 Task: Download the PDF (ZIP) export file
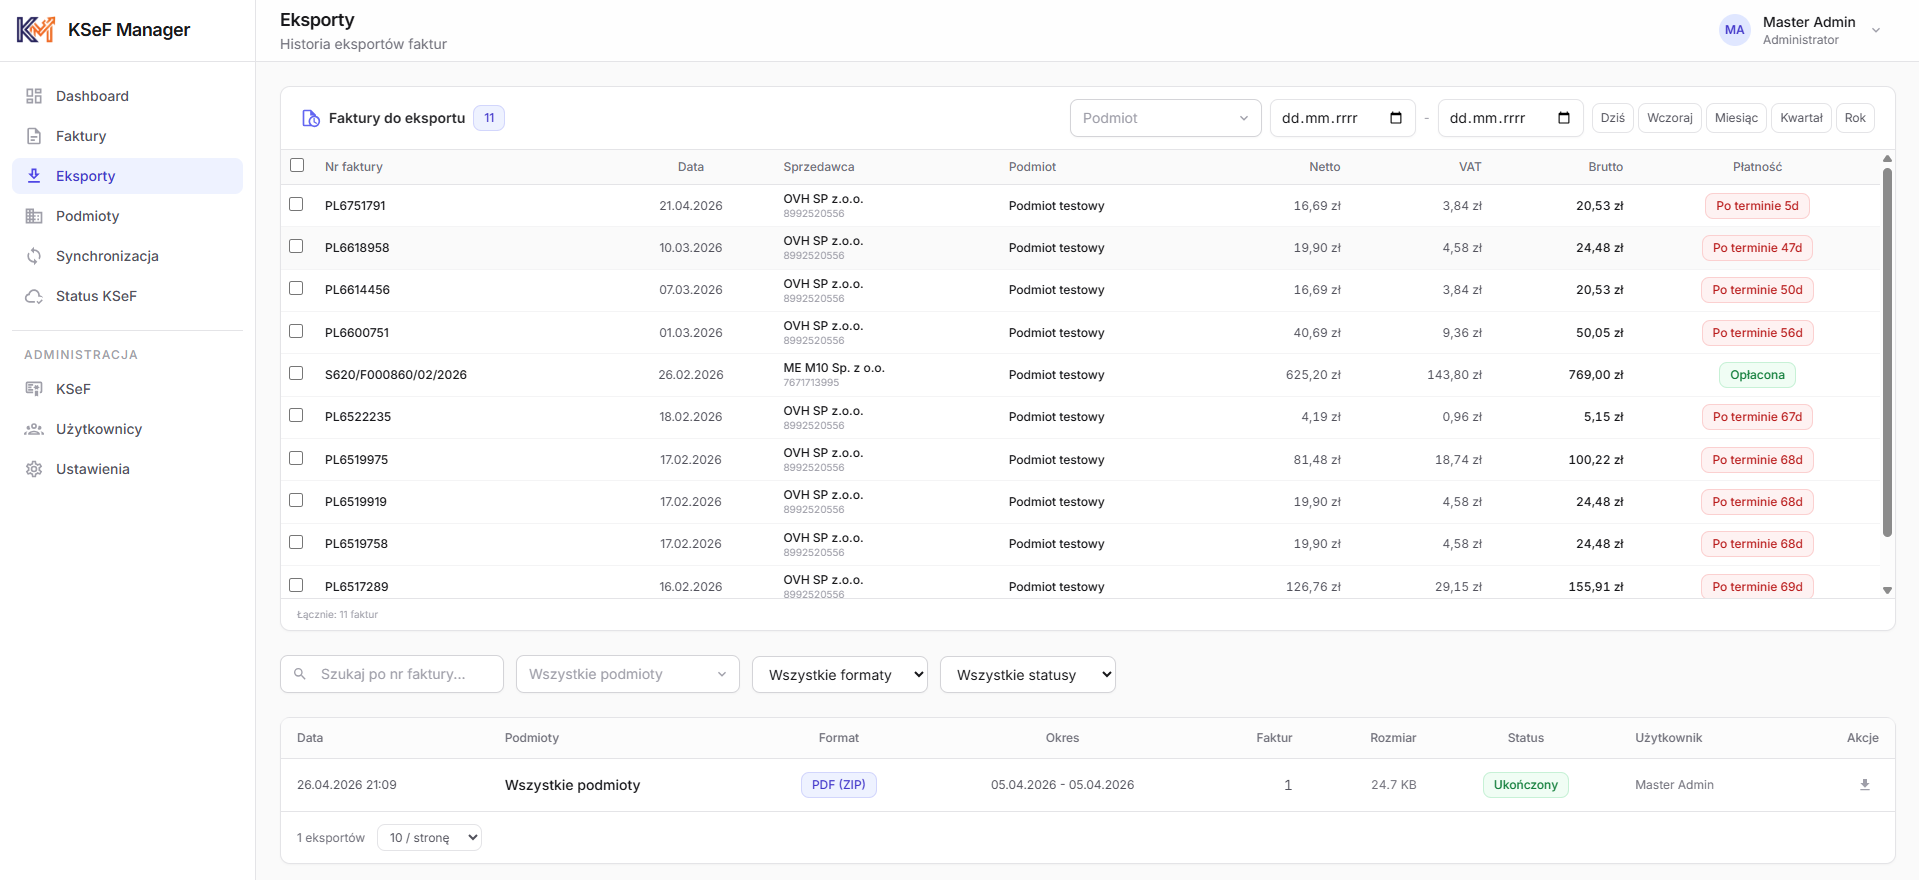pyautogui.click(x=1865, y=785)
